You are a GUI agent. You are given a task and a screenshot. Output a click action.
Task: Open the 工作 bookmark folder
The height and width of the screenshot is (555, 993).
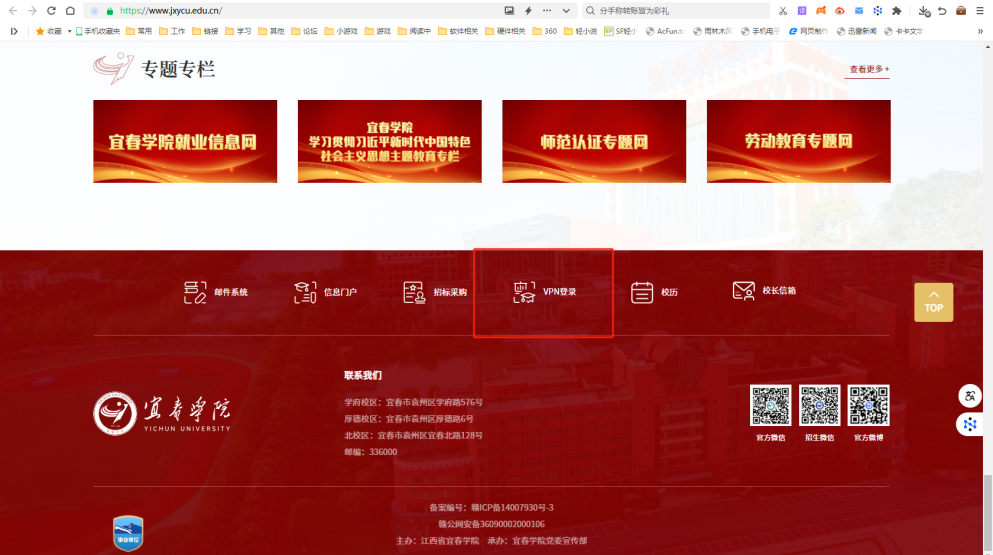click(172, 31)
